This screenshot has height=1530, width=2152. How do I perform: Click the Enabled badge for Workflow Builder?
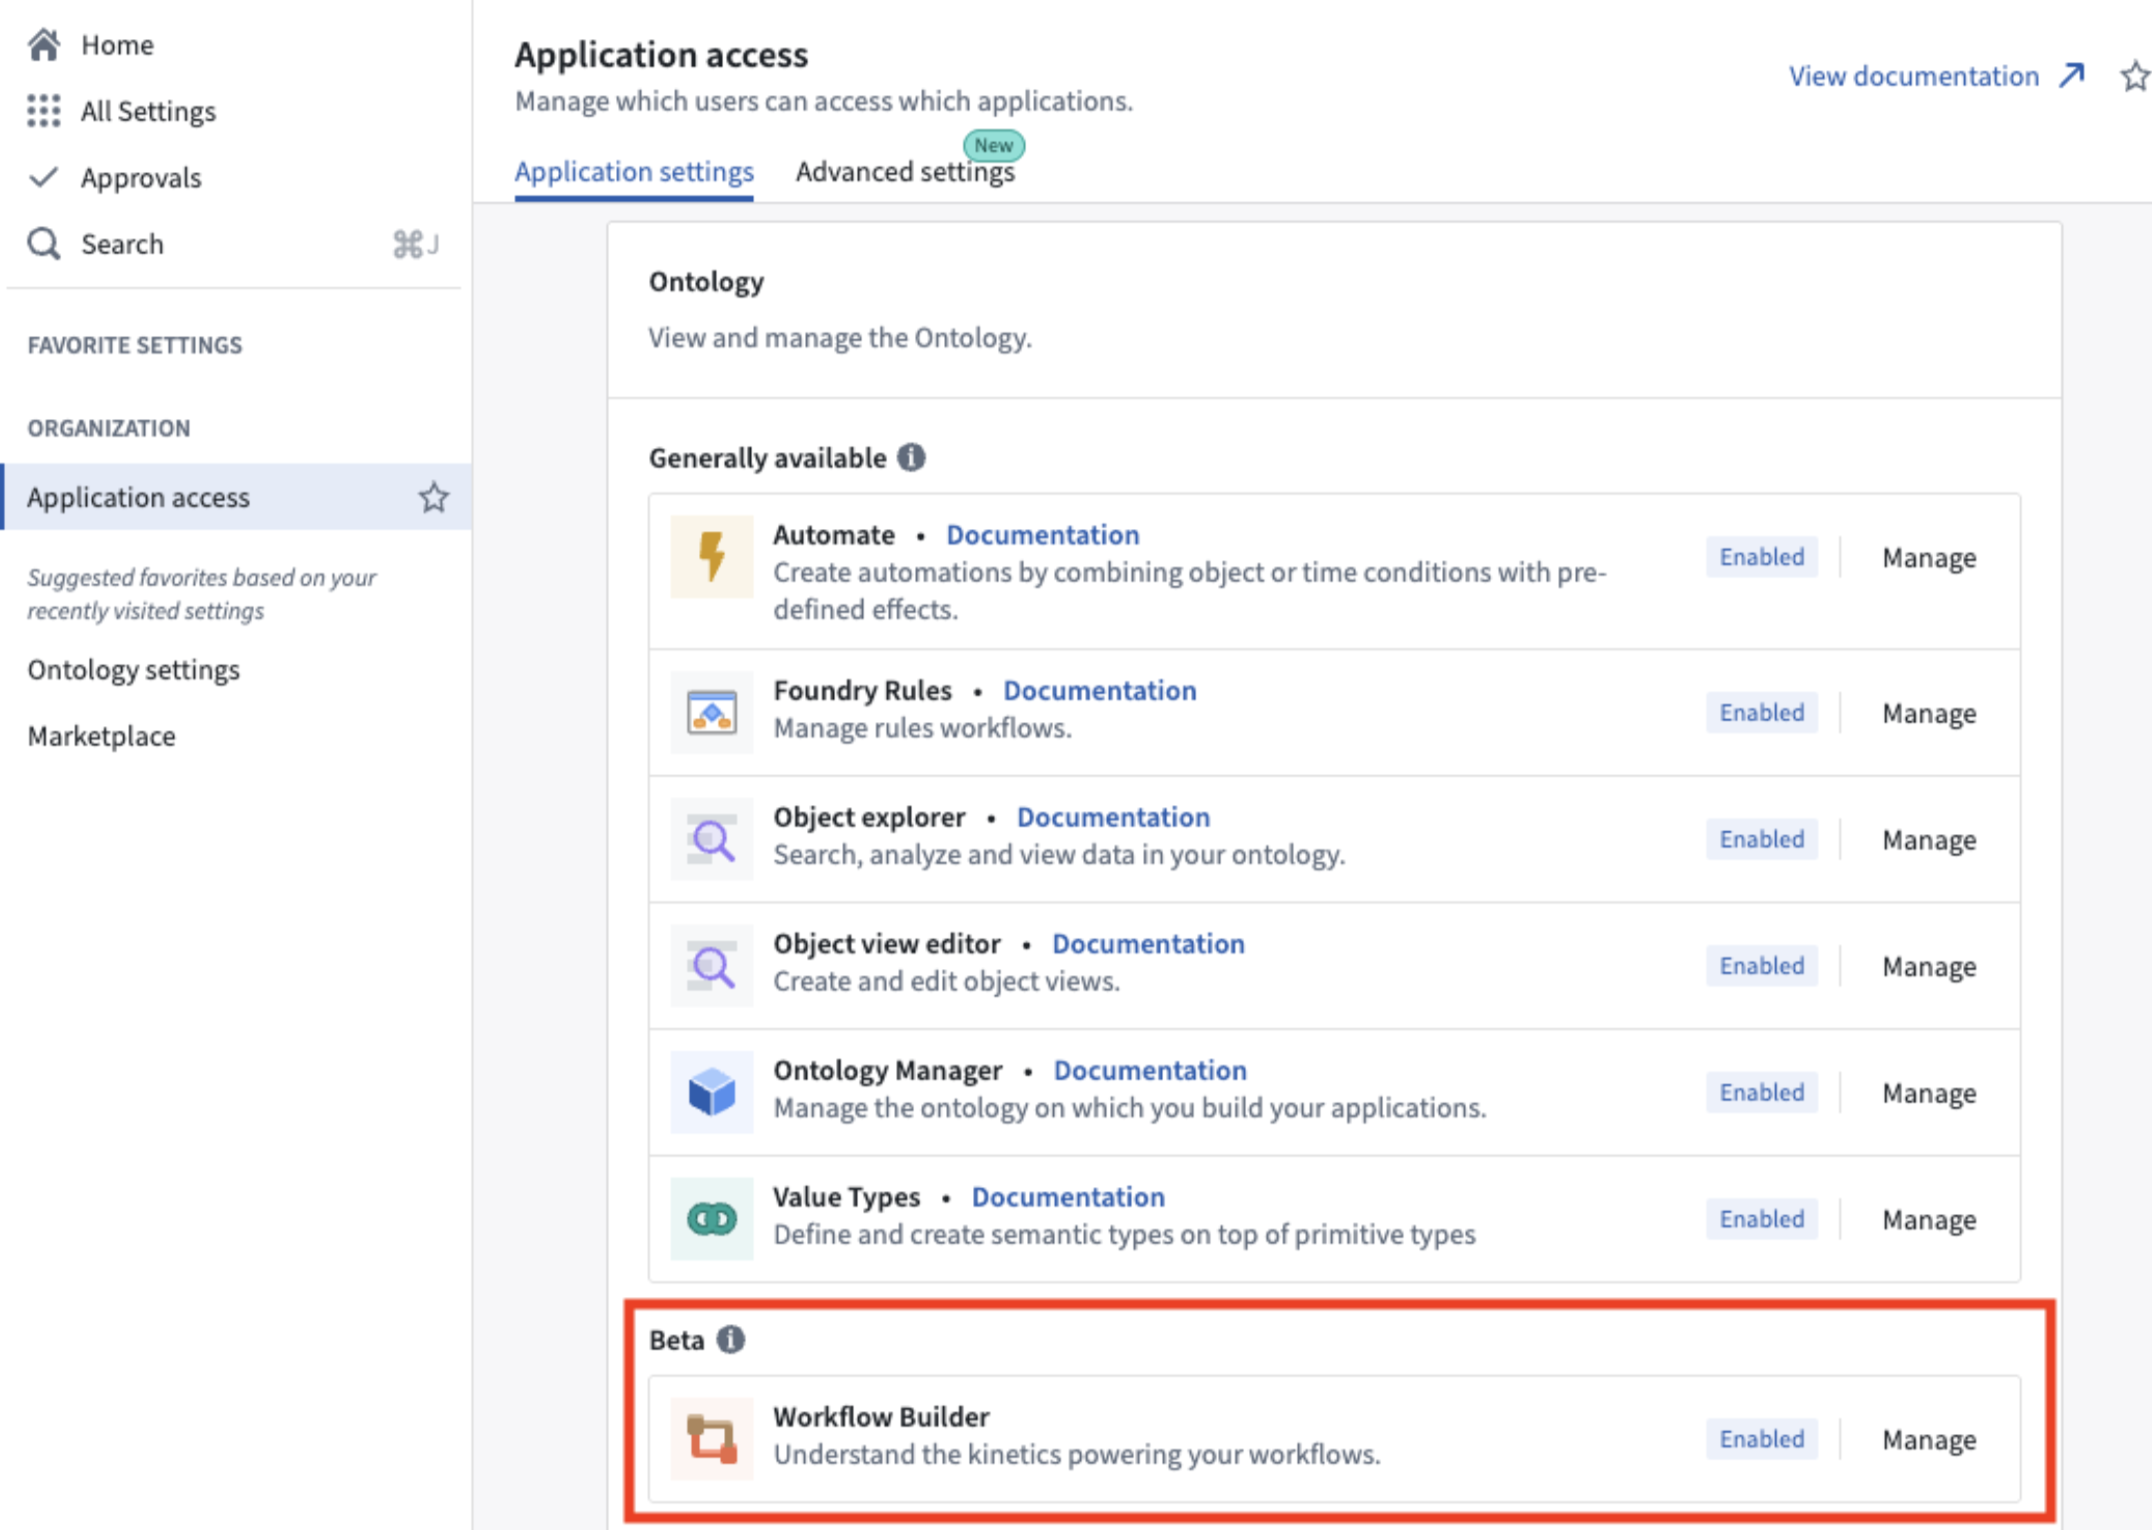click(1761, 1439)
